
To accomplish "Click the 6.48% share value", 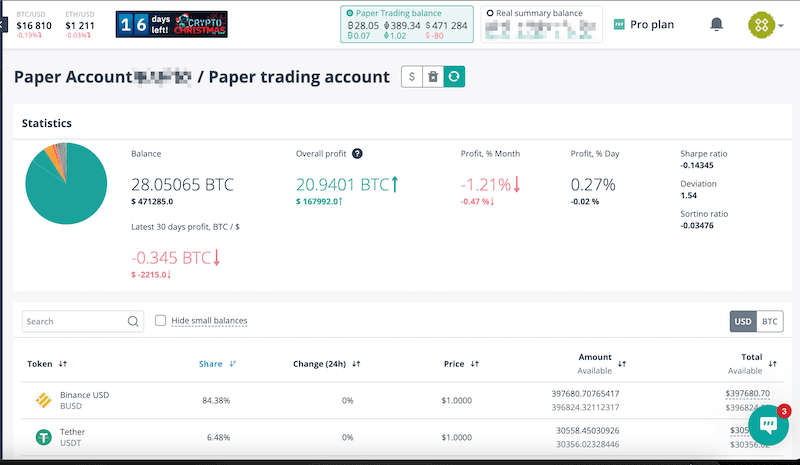I will click(x=218, y=437).
